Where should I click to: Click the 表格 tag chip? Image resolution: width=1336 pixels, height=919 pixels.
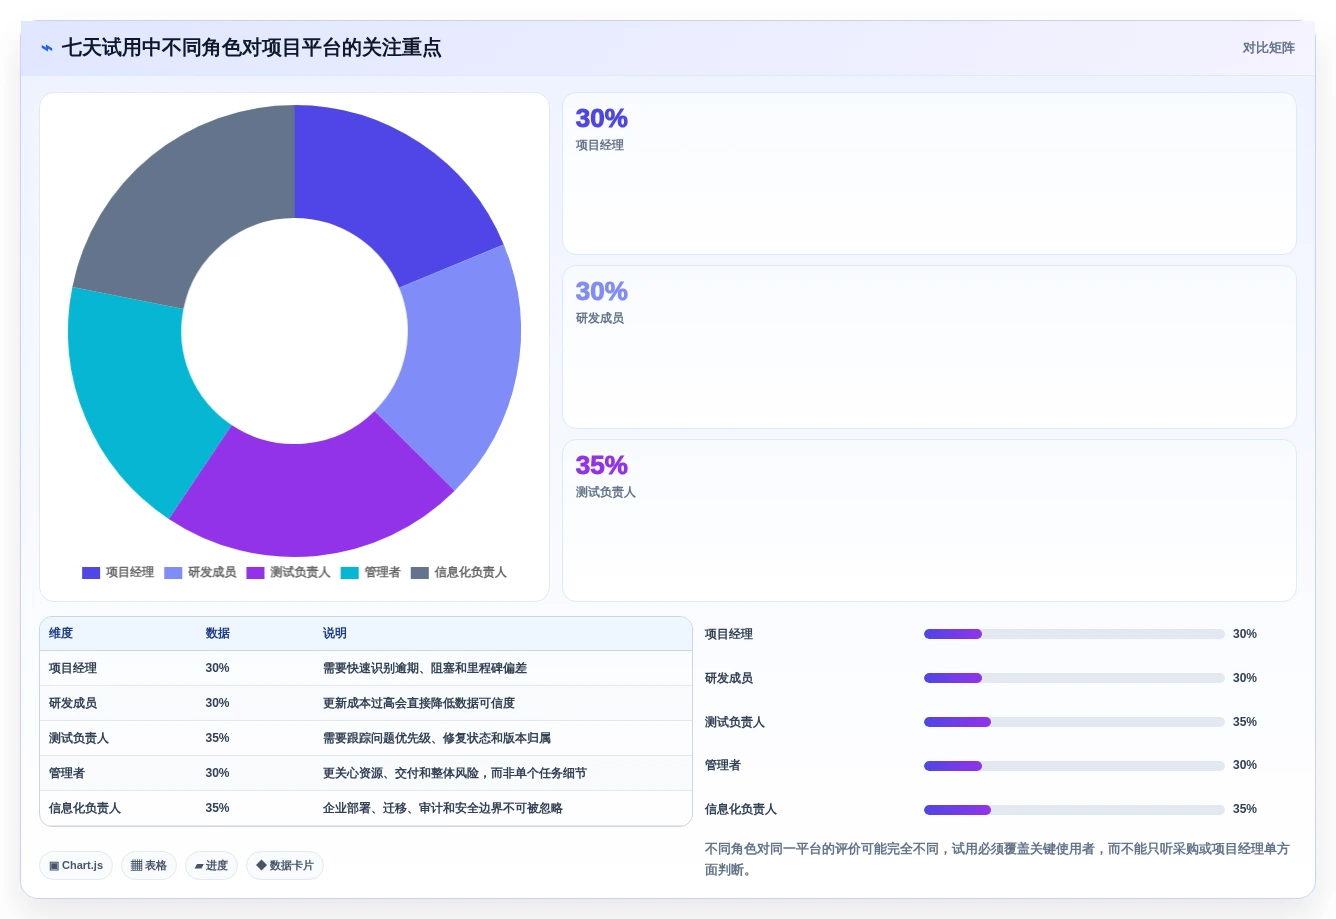coord(149,866)
